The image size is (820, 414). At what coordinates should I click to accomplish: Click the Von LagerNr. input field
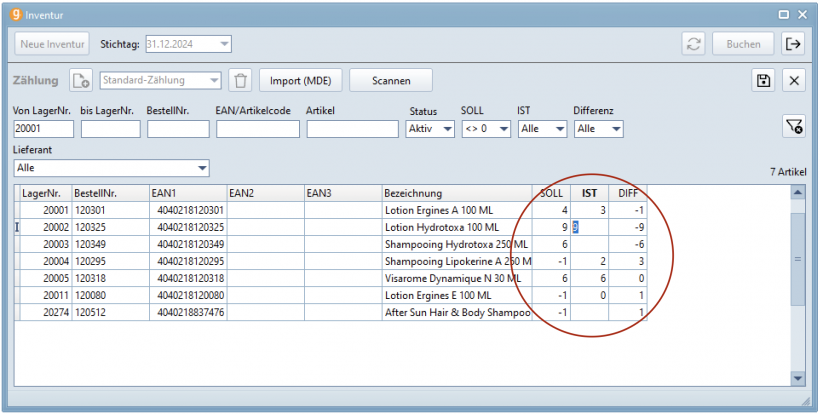(43, 129)
